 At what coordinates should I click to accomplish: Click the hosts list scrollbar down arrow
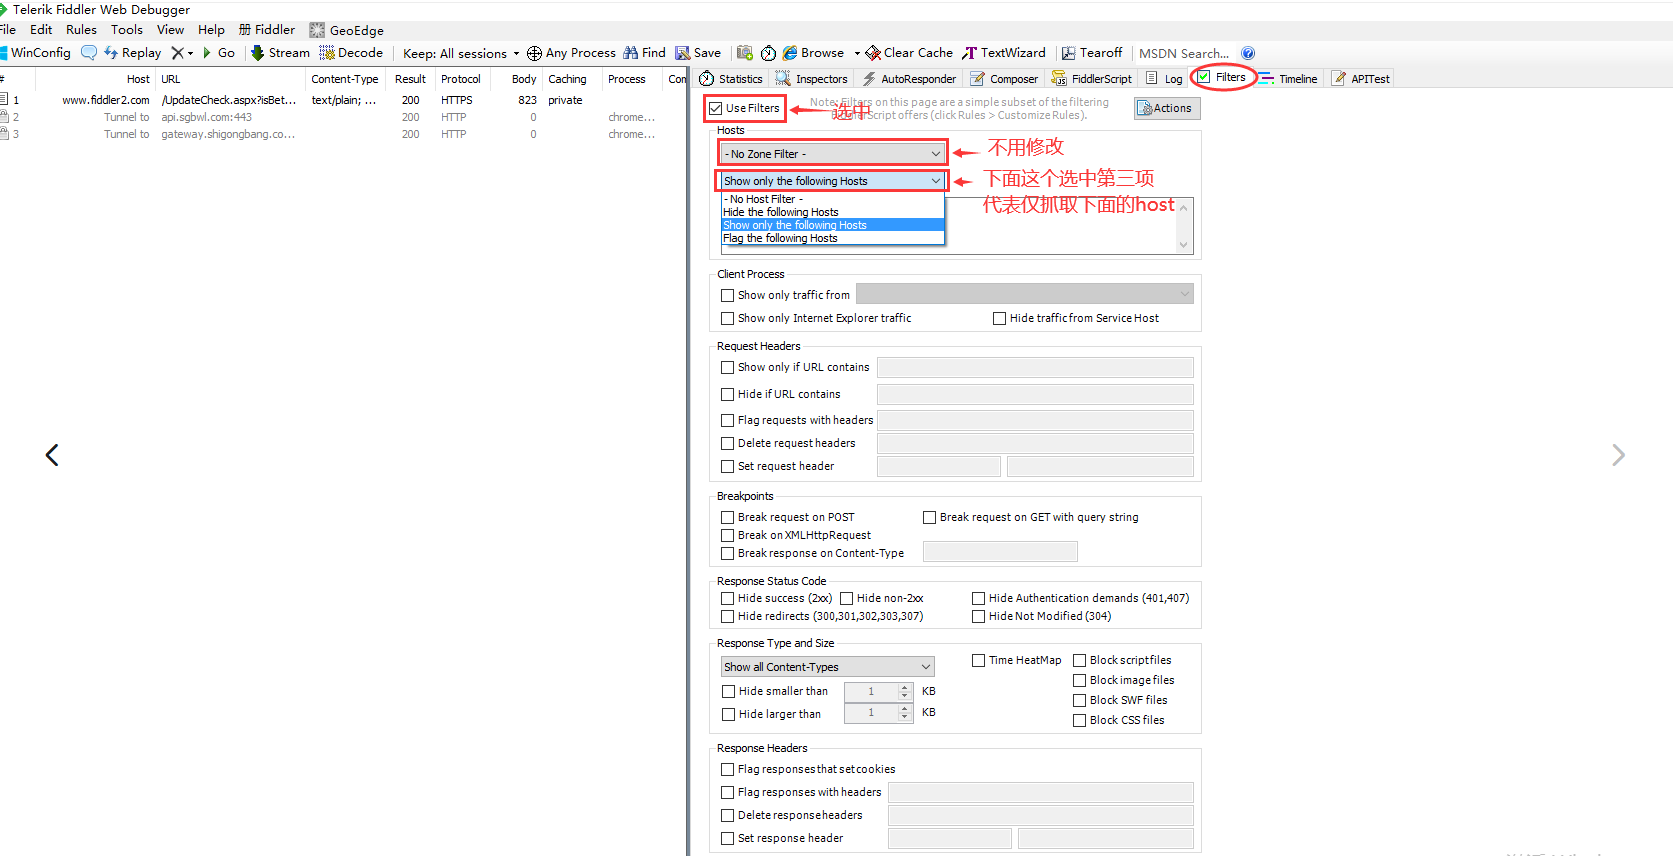coord(1184,245)
